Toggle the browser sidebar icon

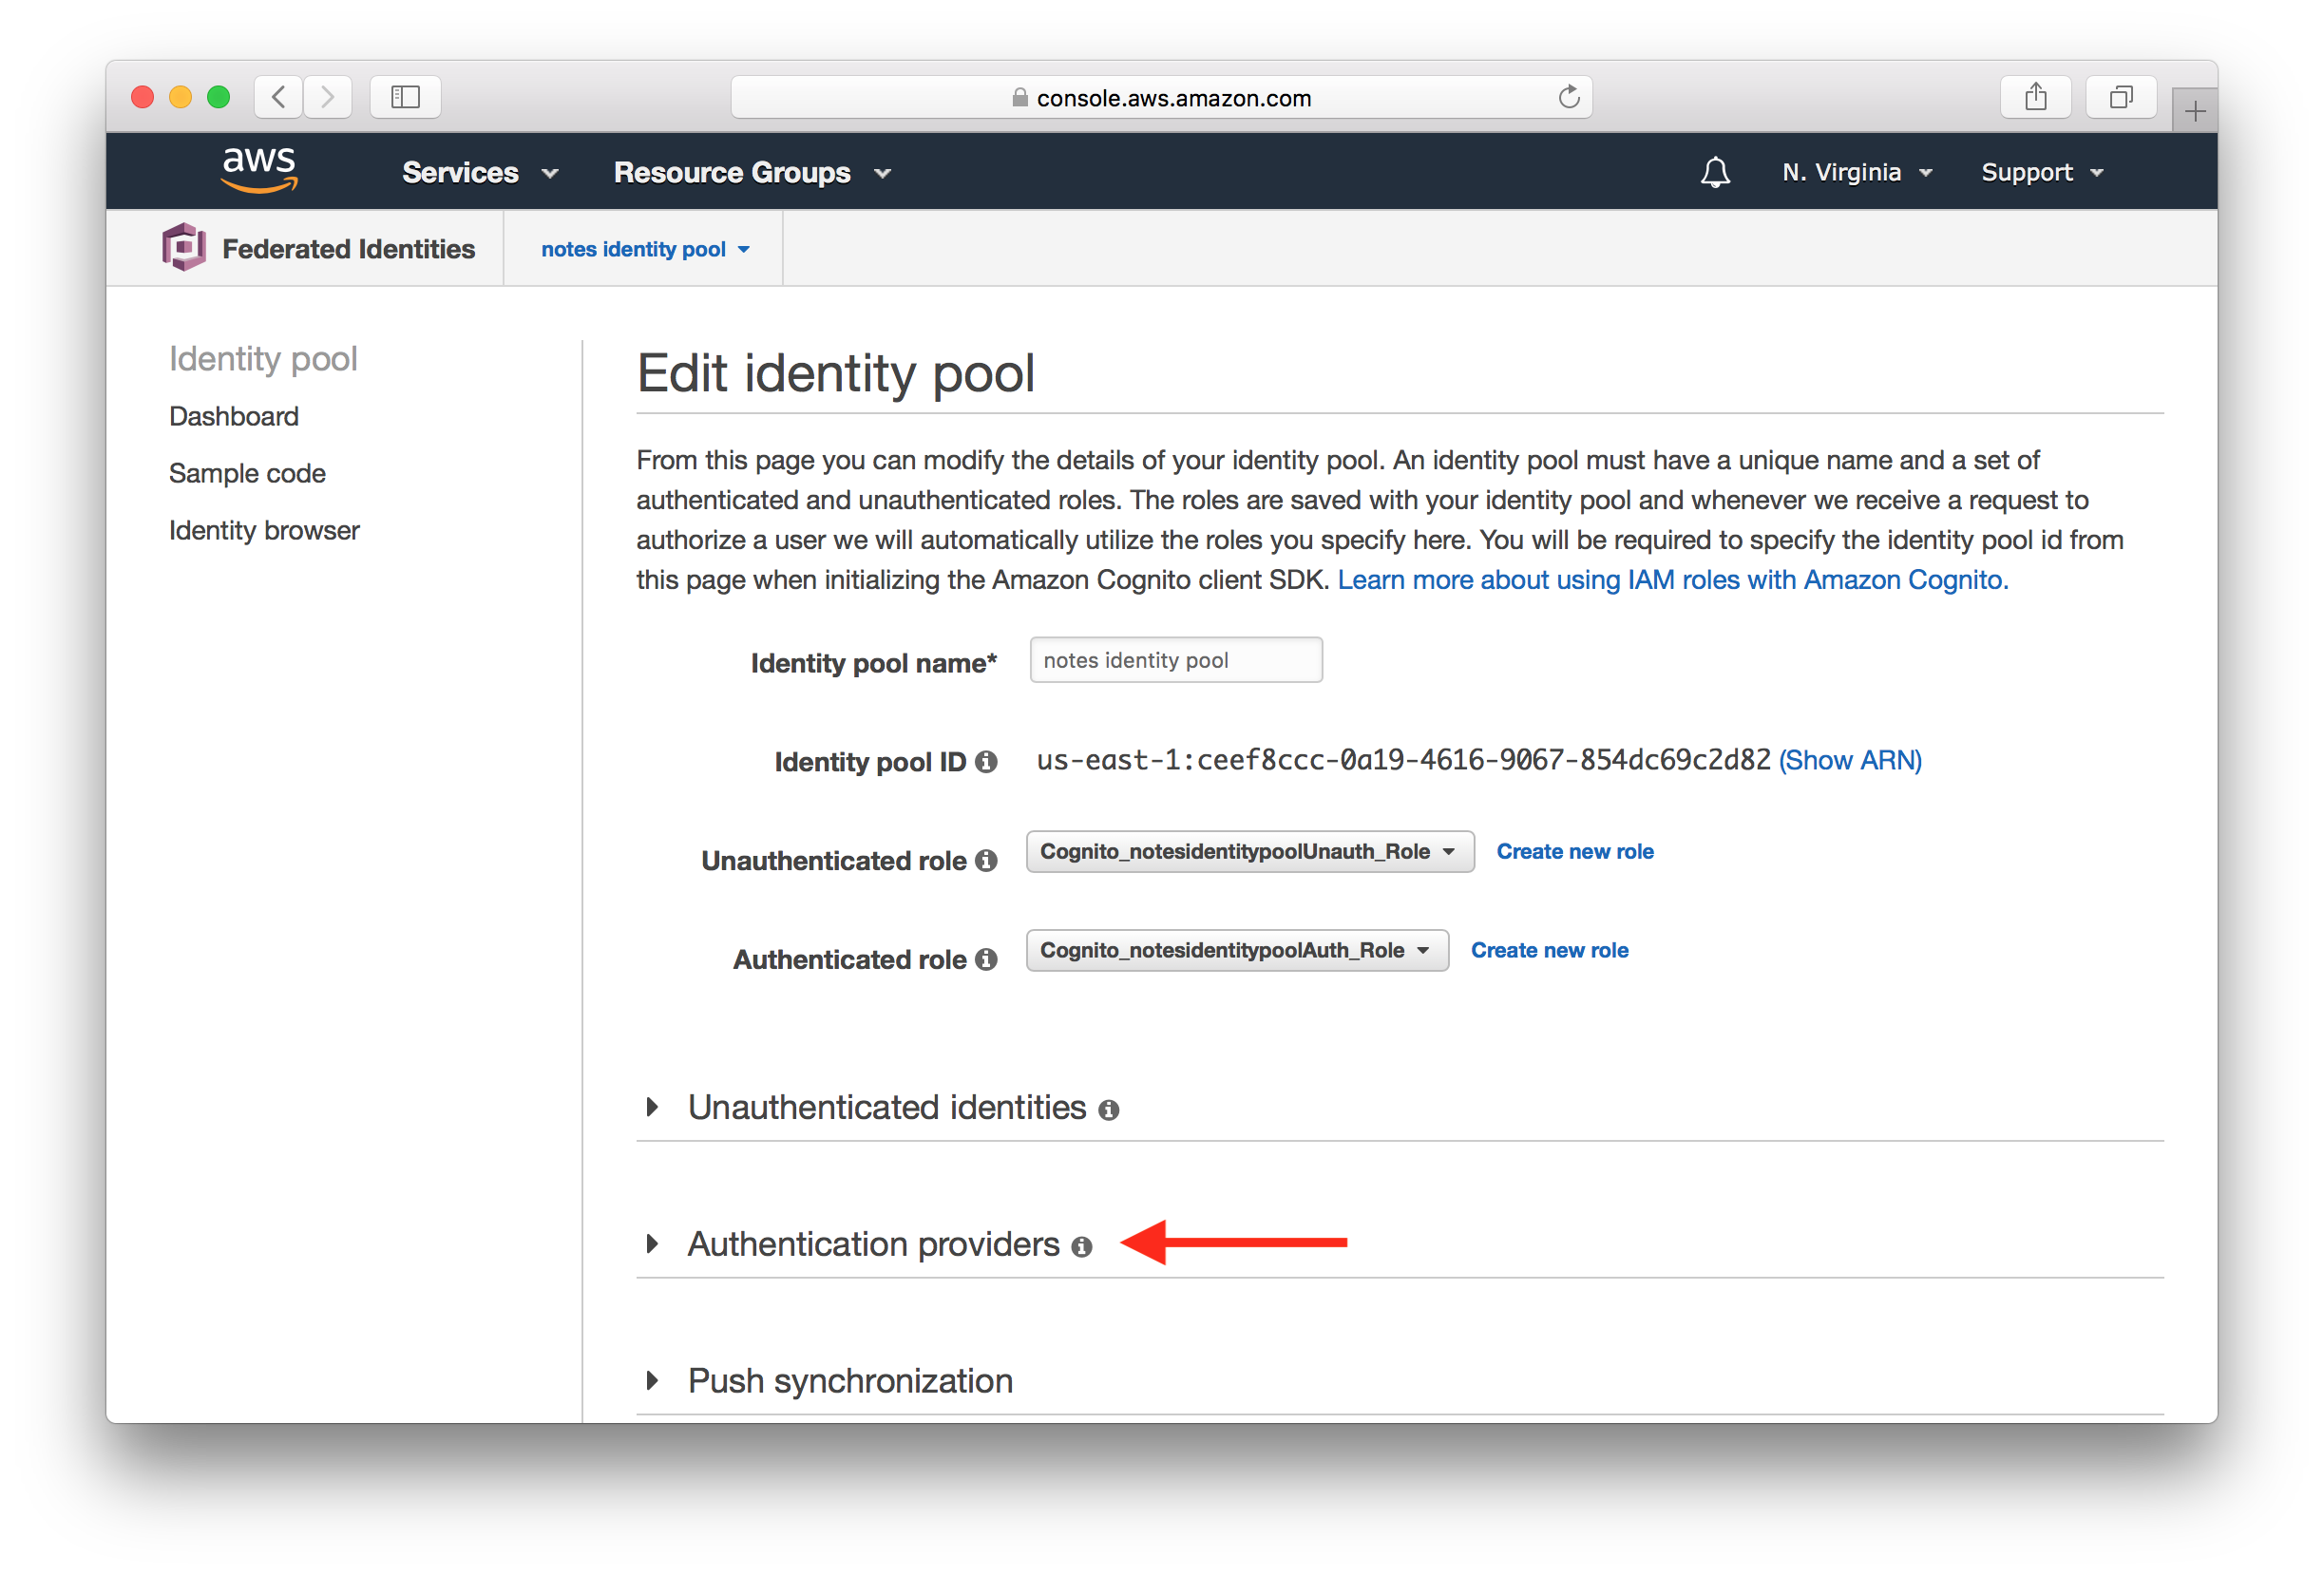click(x=405, y=96)
